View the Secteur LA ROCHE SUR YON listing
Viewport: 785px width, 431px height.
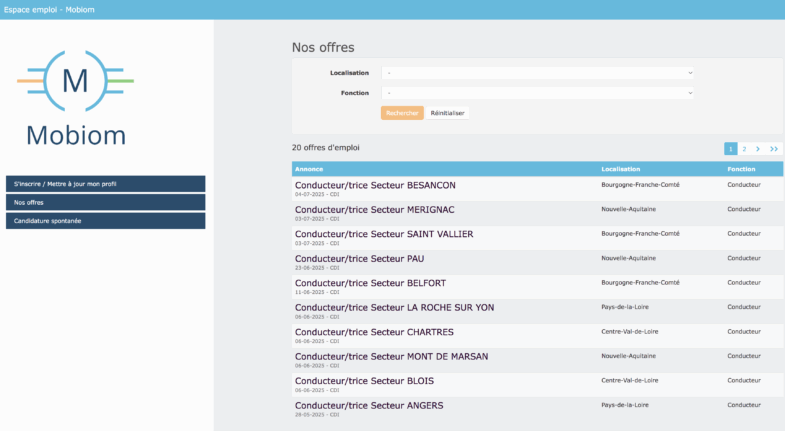click(x=394, y=307)
